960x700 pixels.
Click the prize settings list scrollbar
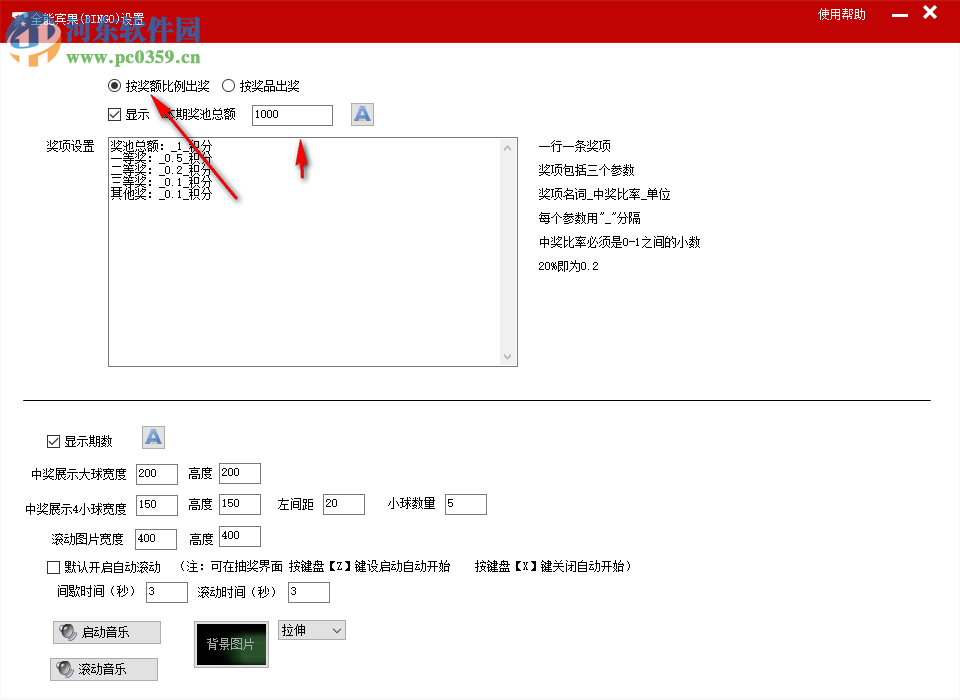pos(510,250)
